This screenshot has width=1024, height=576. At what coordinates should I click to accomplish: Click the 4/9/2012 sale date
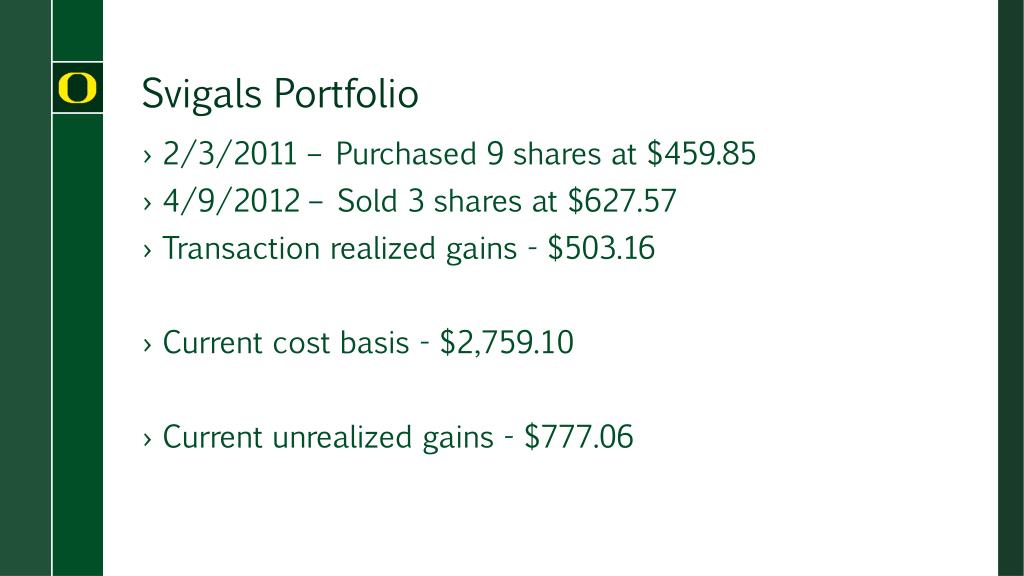231,202
